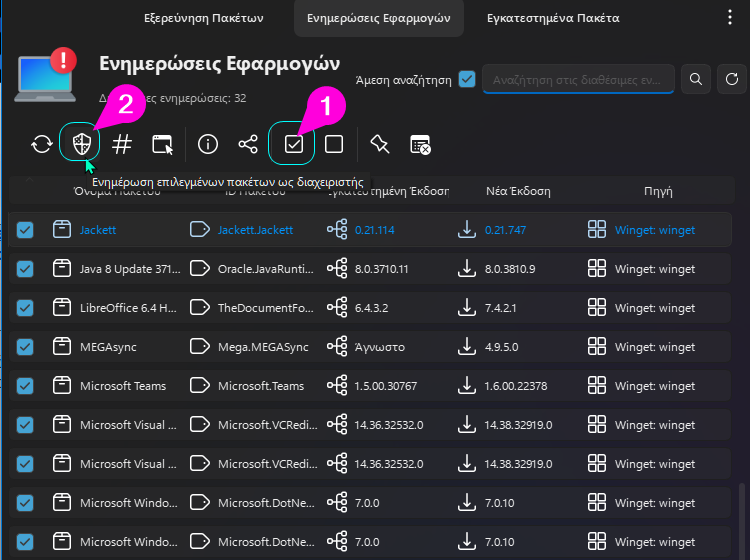
Task: Click the magnifier search button
Action: tap(696, 79)
